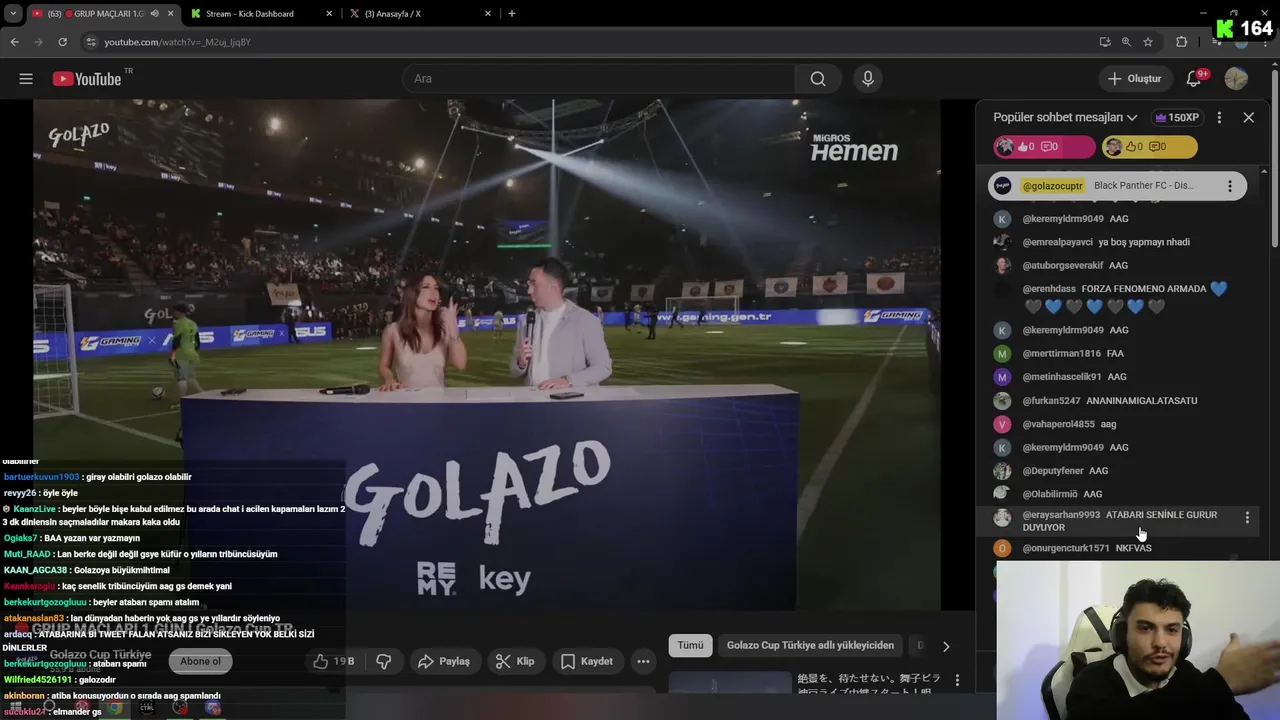Open the account avatar menu
This screenshot has width=1280, height=720.
(x=1236, y=79)
